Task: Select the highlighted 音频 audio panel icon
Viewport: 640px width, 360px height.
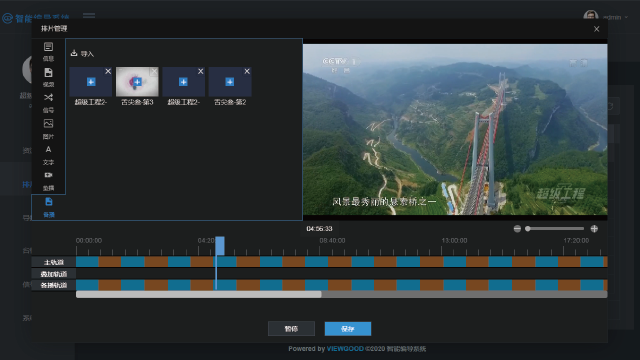Action: click(49, 202)
